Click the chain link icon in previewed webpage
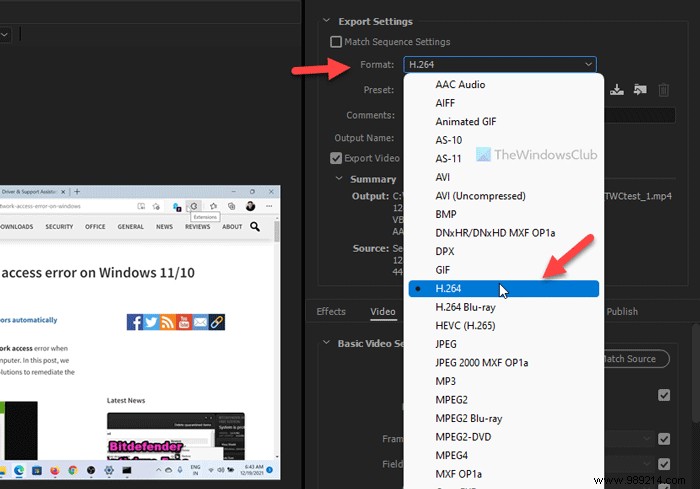Viewport: 700px width, 489px height. 217,322
